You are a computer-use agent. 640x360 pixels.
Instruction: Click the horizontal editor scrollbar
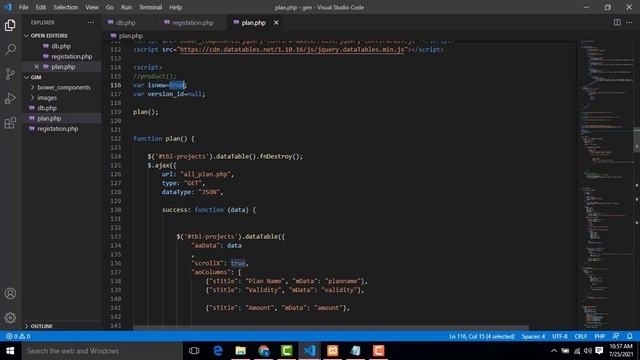[x=331, y=328]
